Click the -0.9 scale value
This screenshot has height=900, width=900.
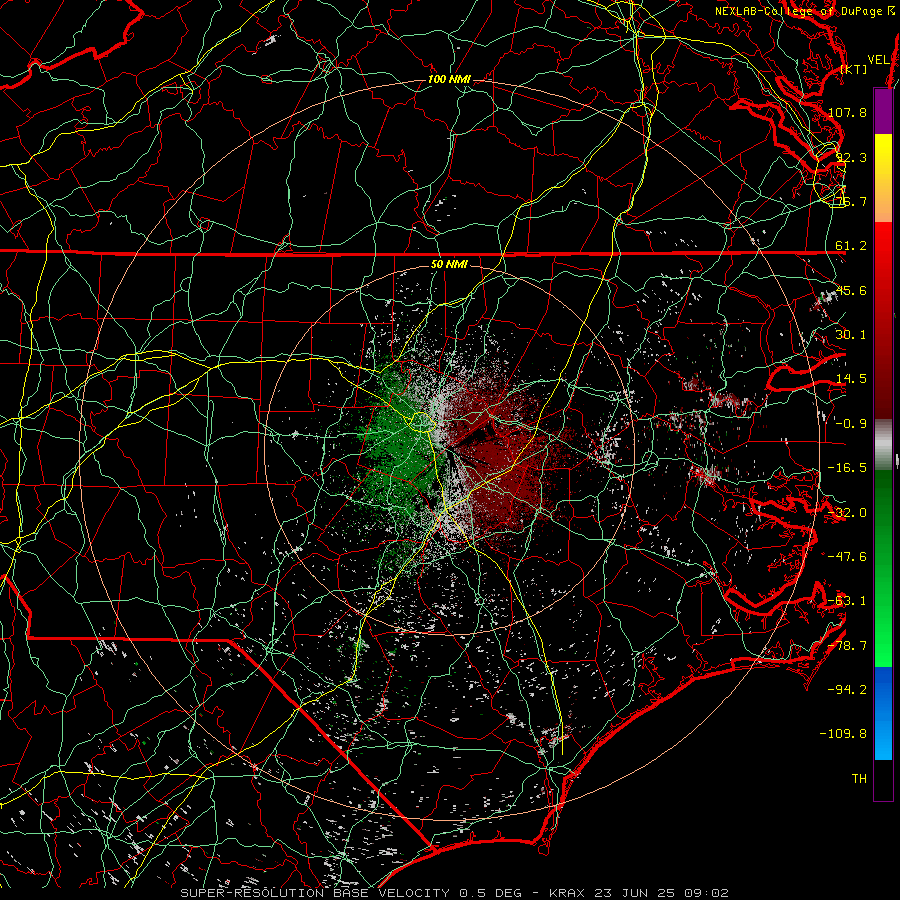(x=851, y=424)
